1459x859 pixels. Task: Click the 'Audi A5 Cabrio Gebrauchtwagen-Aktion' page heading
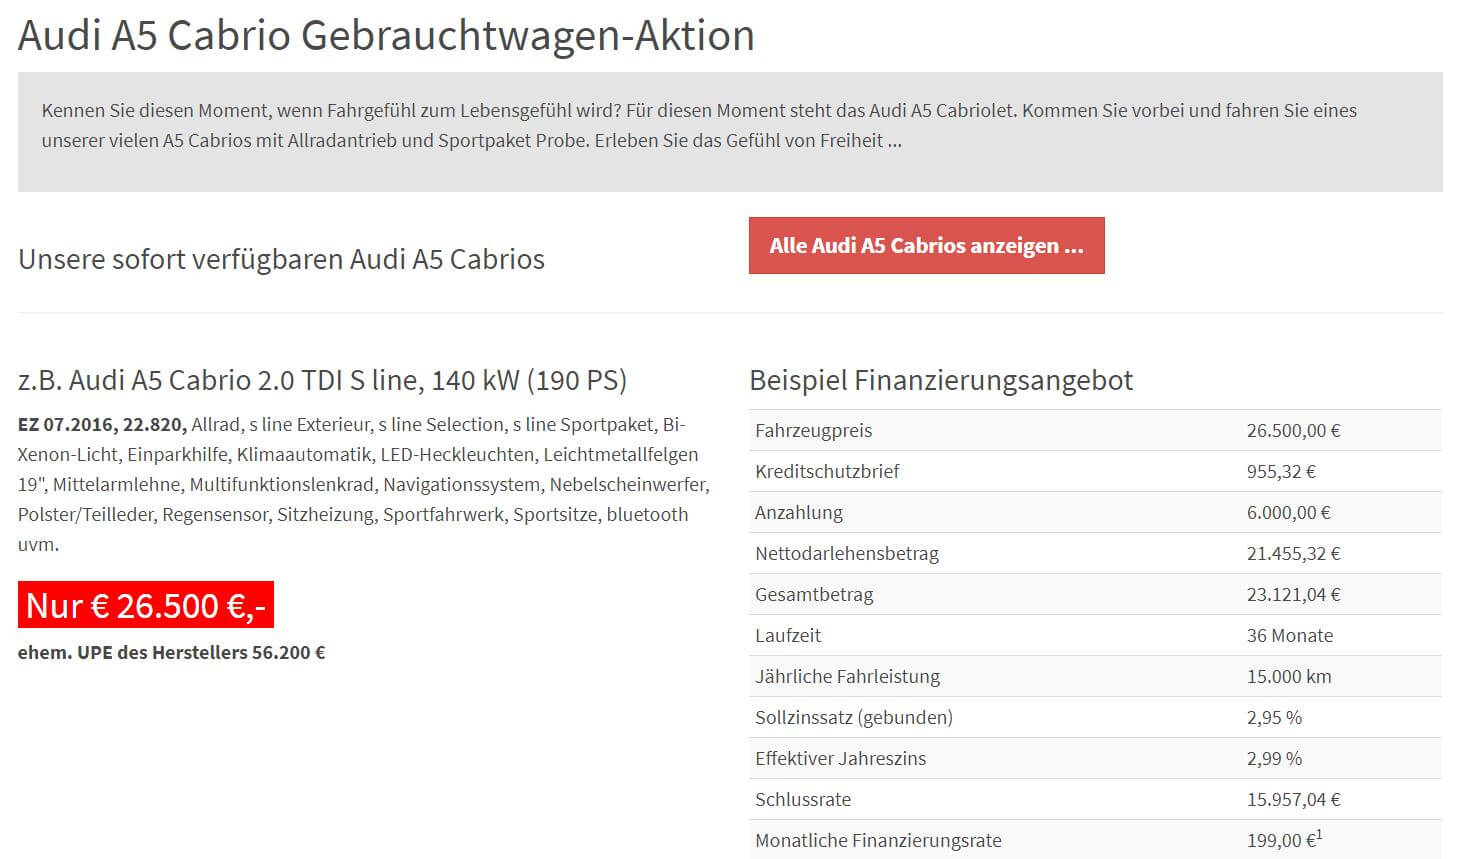pyautogui.click(x=386, y=36)
